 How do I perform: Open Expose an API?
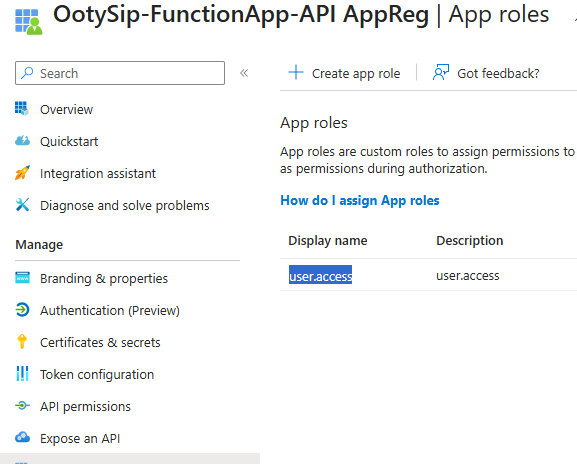click(x=80, y=439)
